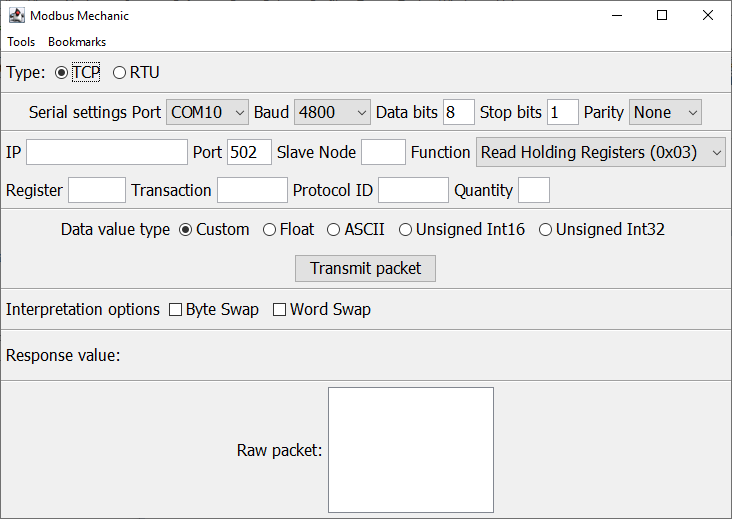Click the Slave Node field

click(x=383, y=152)
